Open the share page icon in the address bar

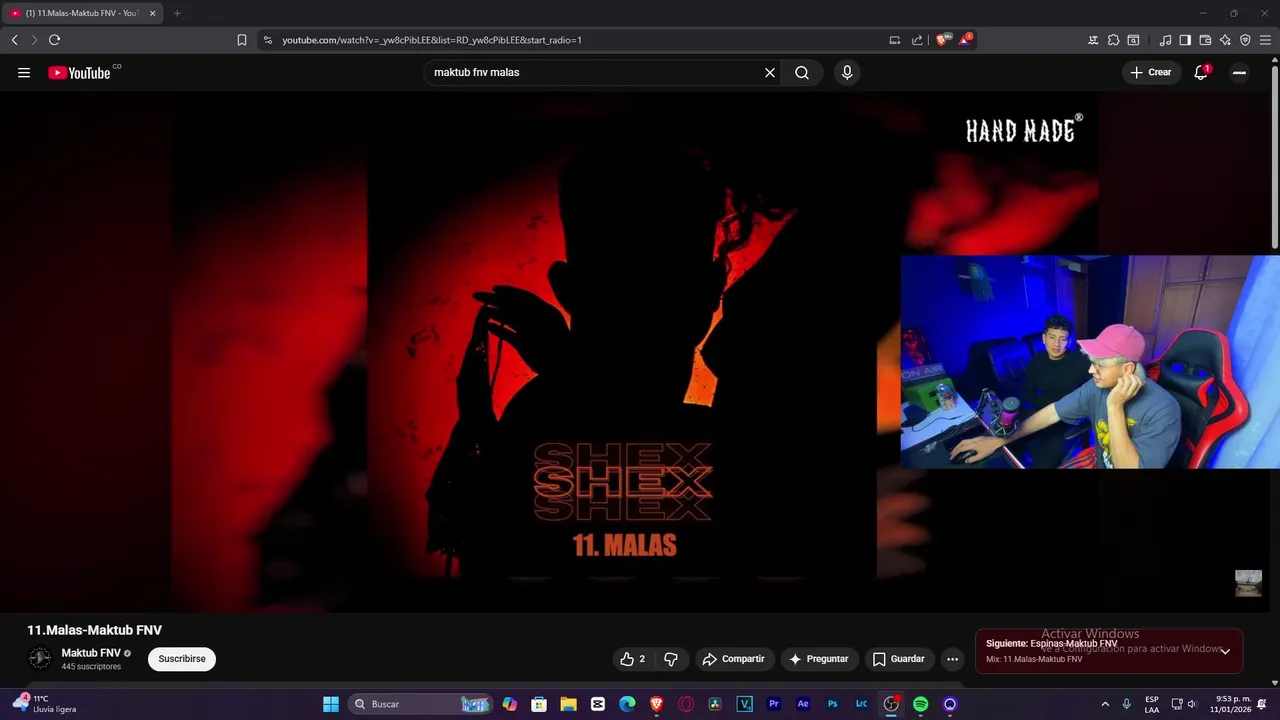point(917,40)
